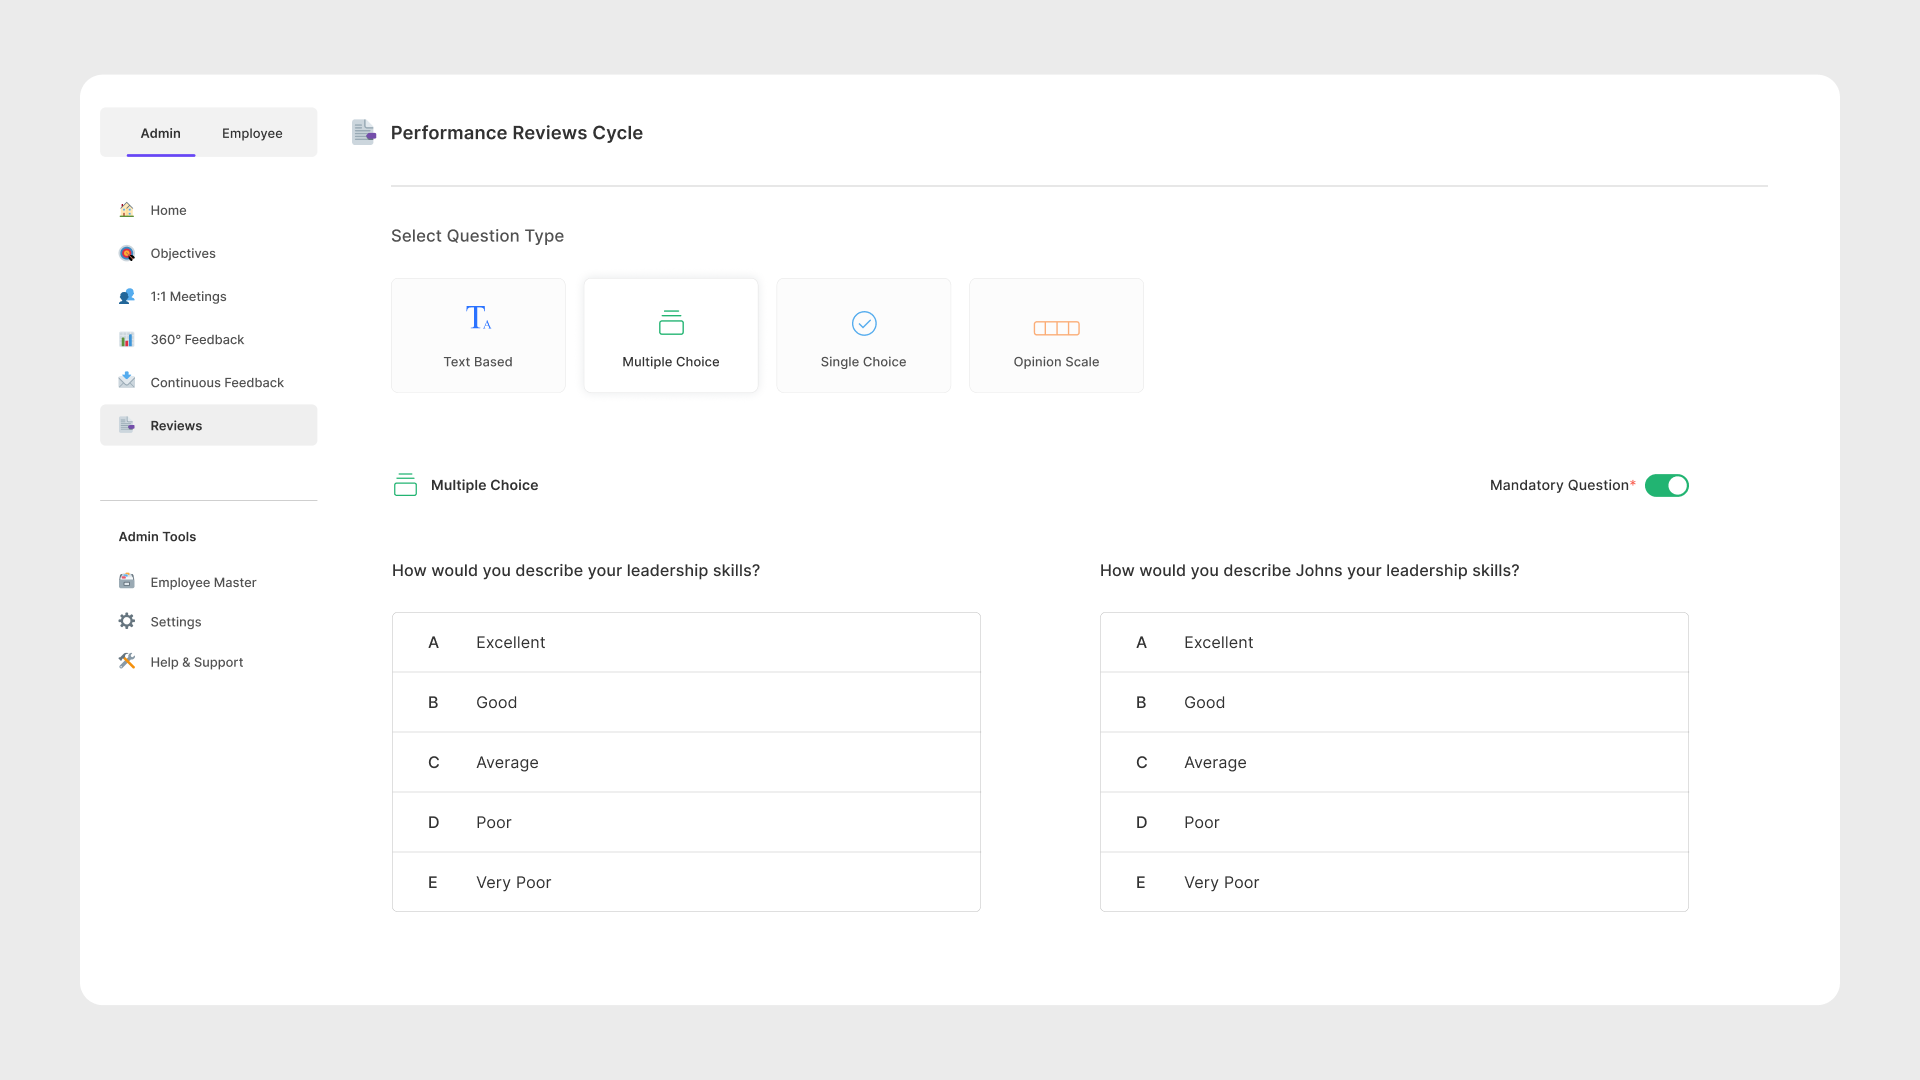Image resolution: width=1920 pixels, height=1080 pixels.
Task: Select option B Good in Johns question
Action: click(x=1394, y=702)
